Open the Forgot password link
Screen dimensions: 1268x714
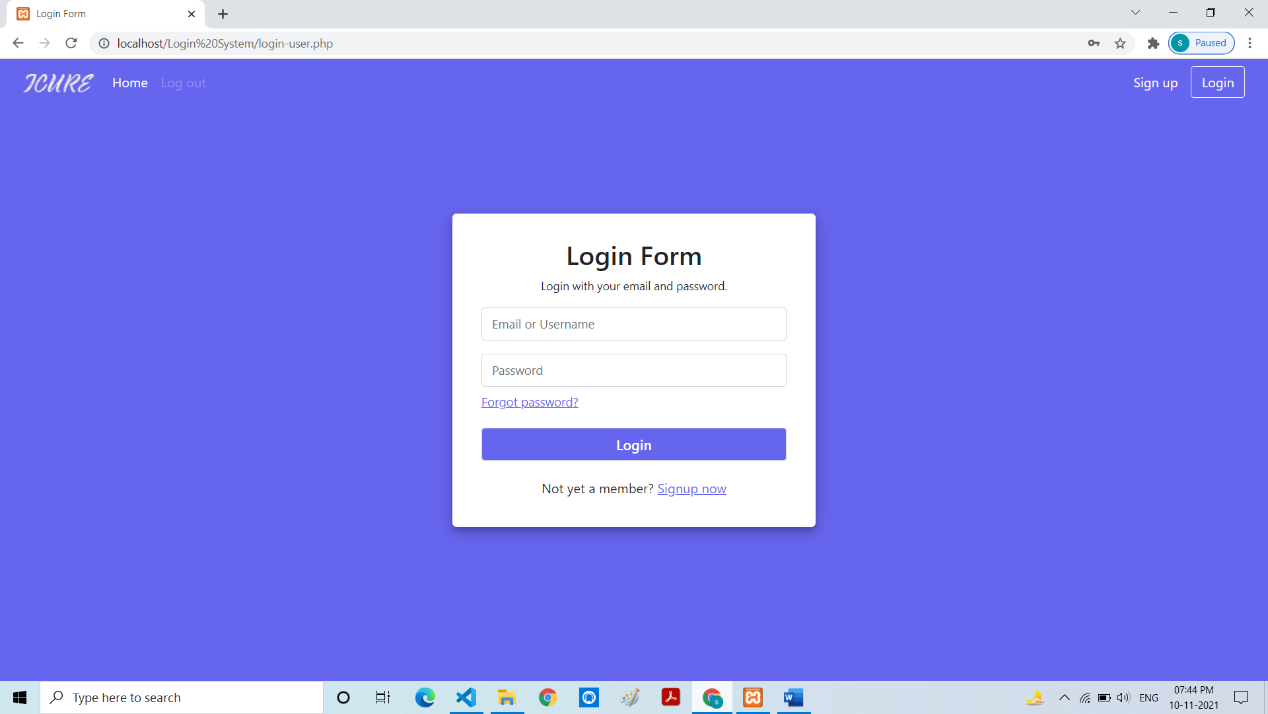coord(530,402)
